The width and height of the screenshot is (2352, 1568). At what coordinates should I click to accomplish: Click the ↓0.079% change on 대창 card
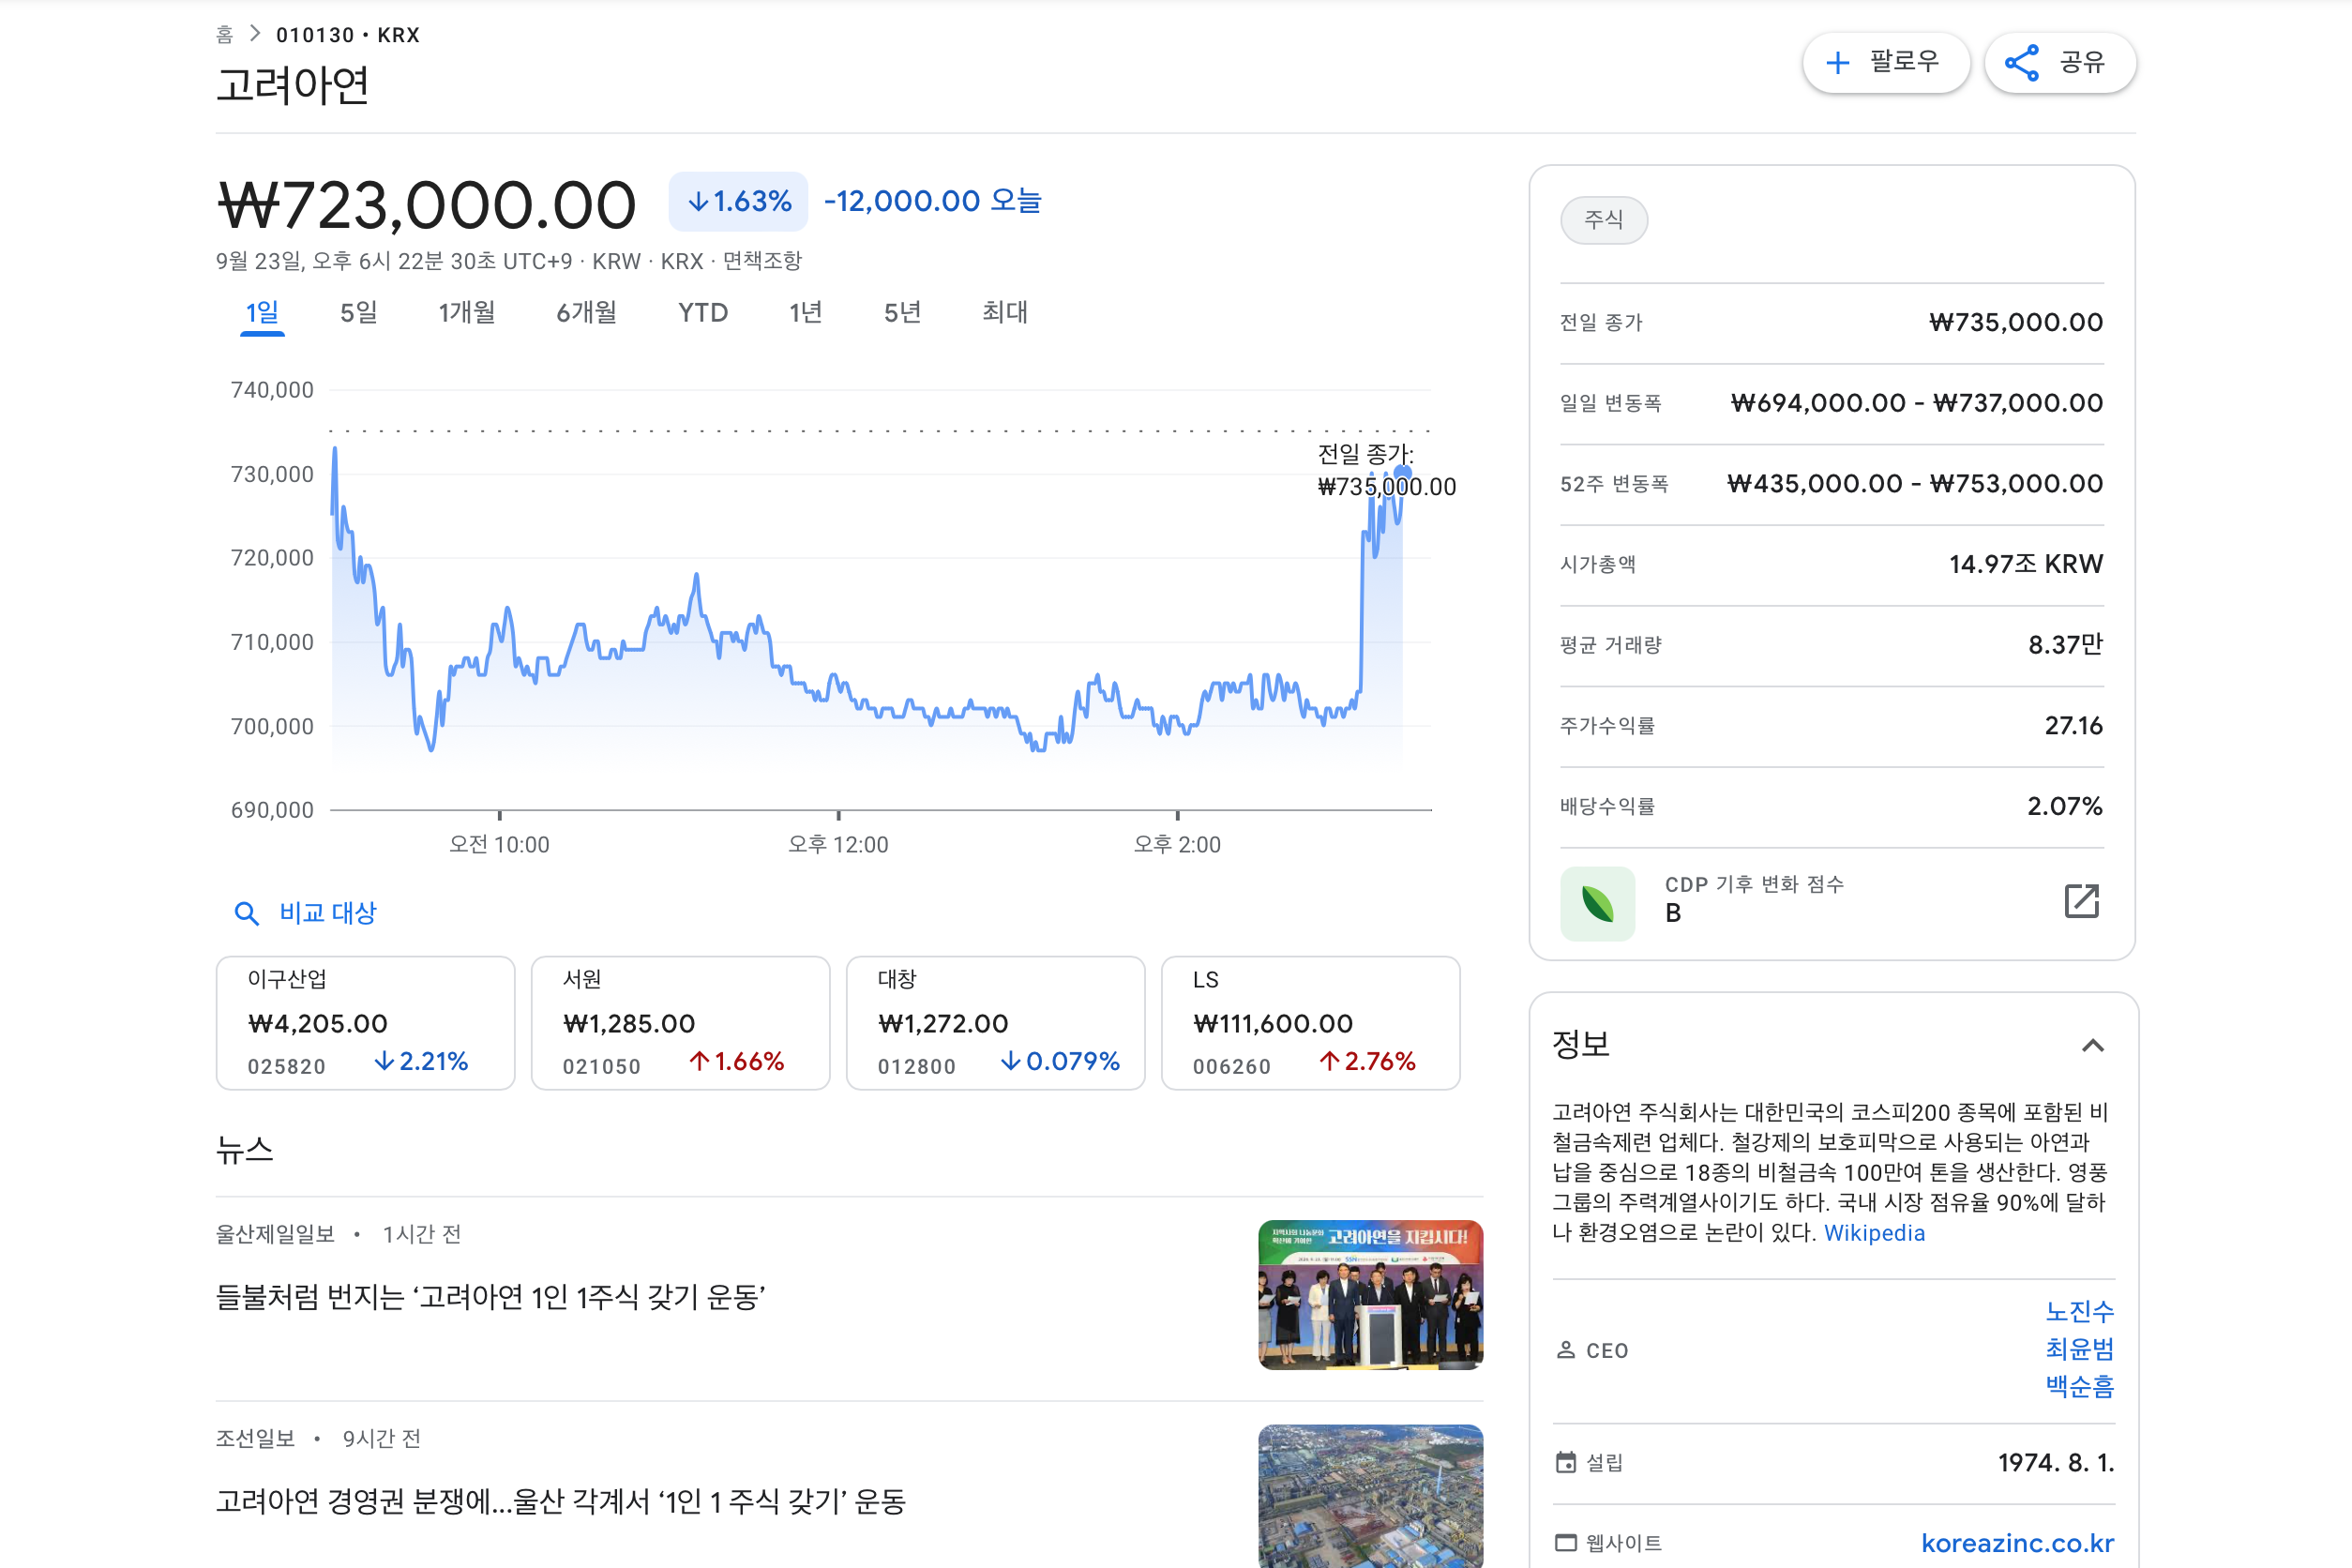click(1060, 1061)
